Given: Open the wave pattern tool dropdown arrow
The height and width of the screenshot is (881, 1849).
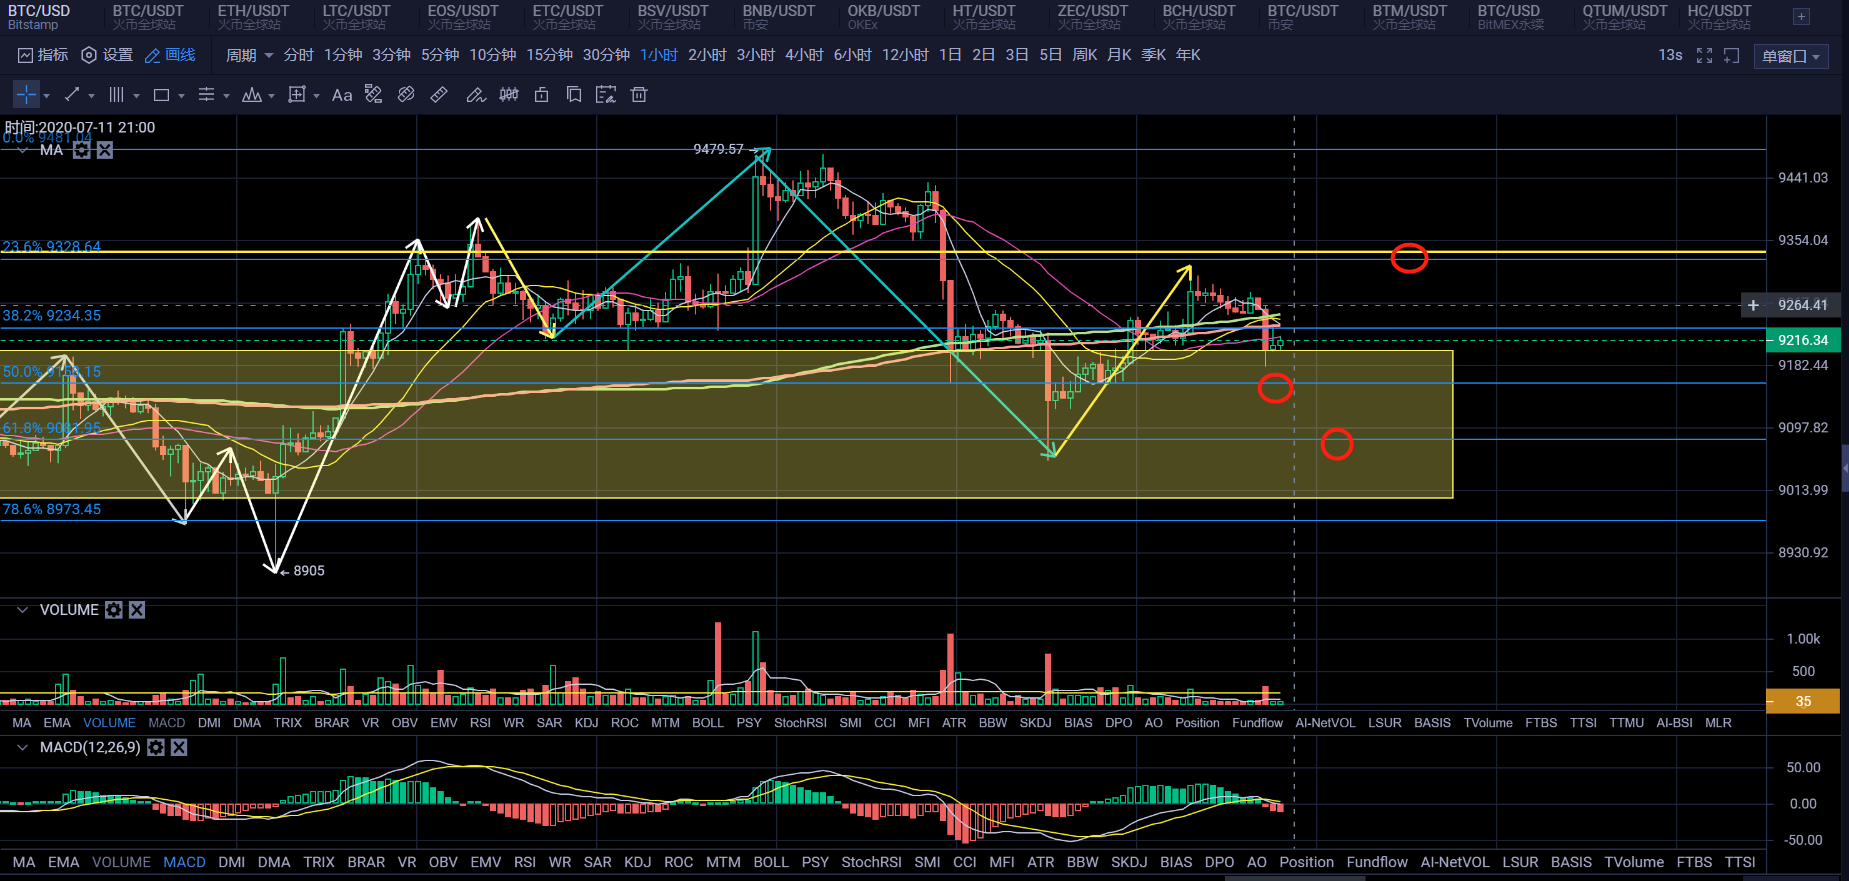Looking at the screenshot, I should click(271, 96).
